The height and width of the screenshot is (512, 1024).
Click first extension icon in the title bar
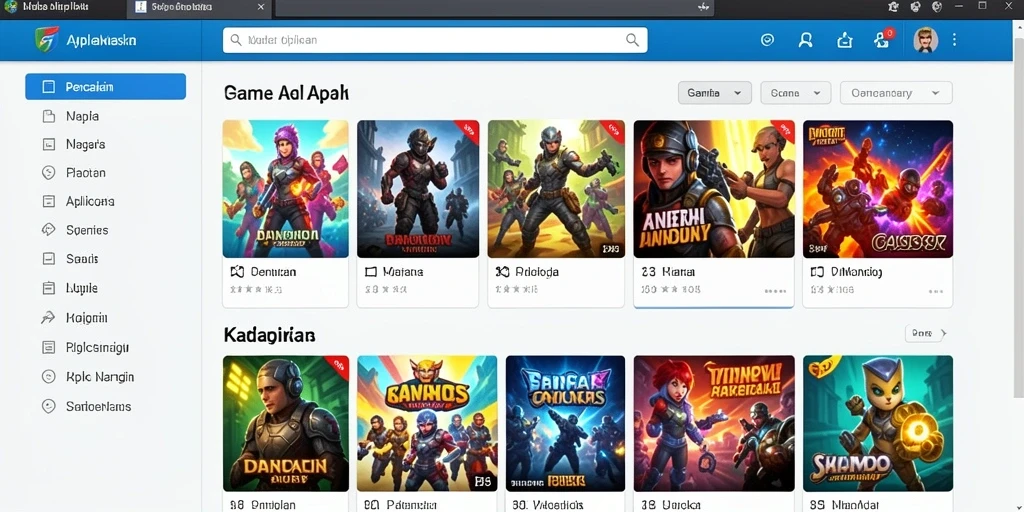tap(894, 7)
